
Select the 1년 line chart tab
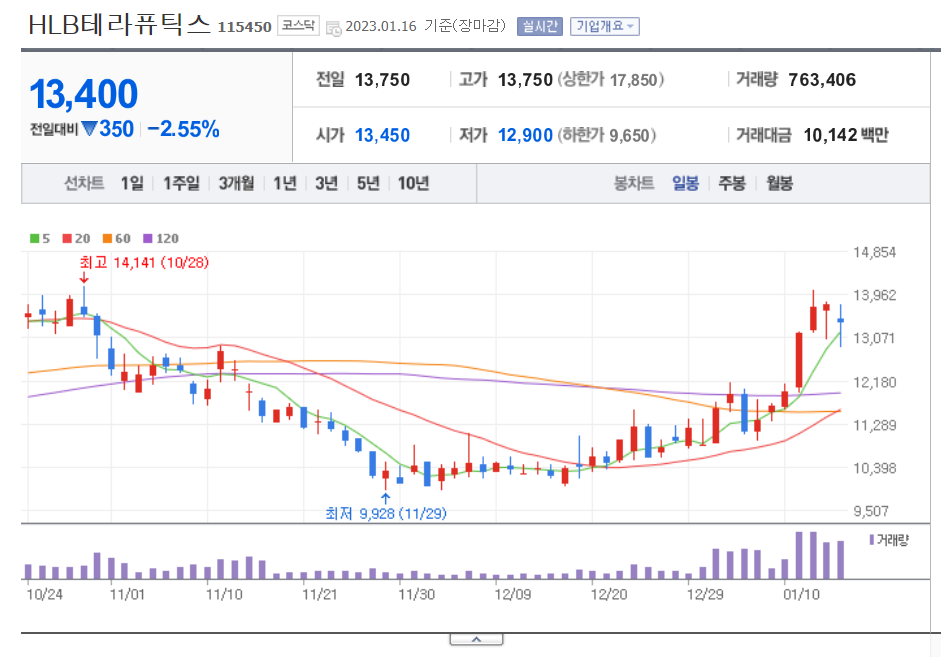coord(285,183)
